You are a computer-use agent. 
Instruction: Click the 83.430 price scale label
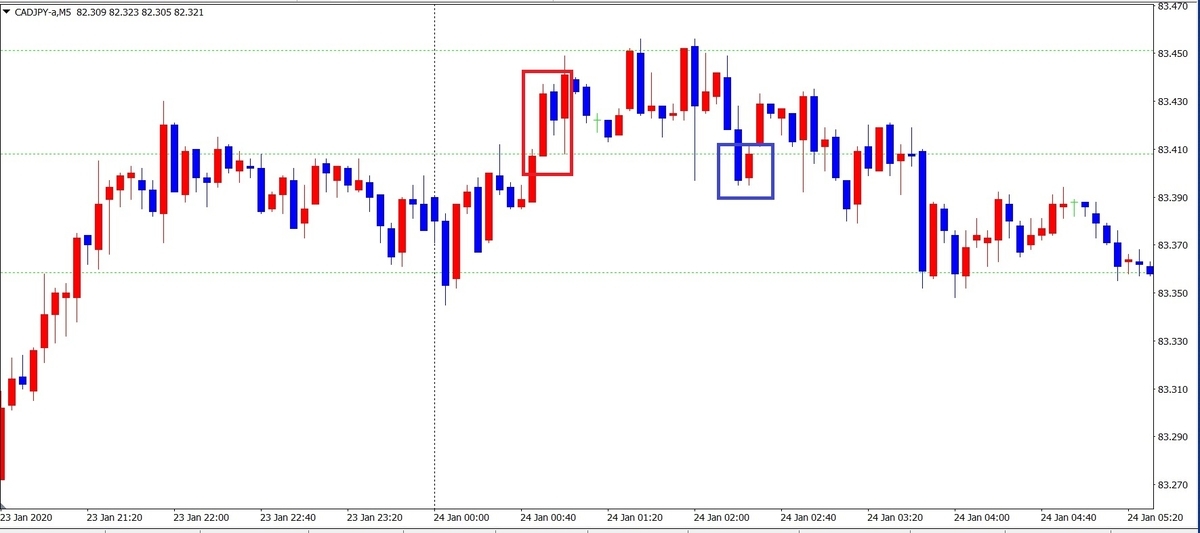coord(1172,102)
